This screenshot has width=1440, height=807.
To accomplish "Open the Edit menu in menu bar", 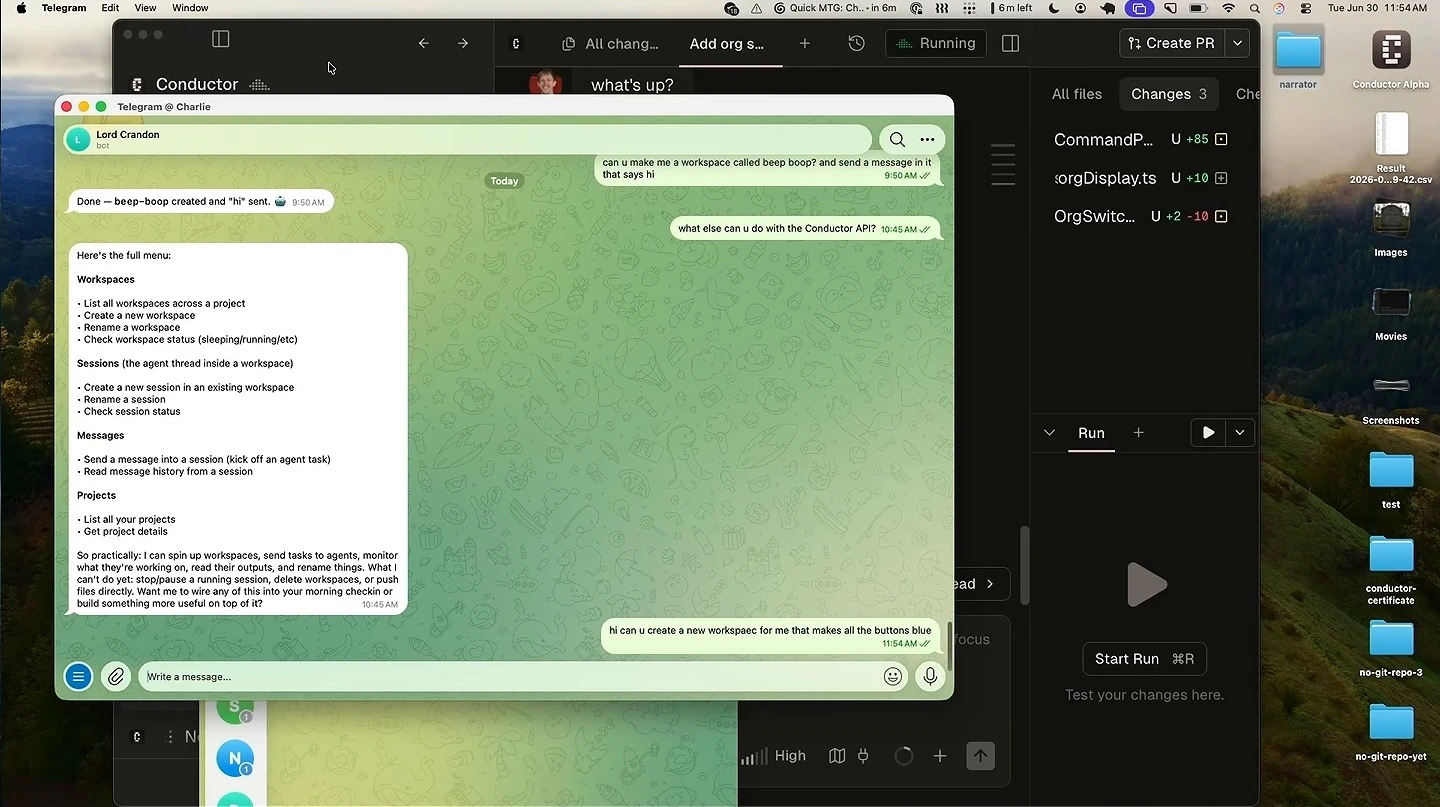I will click(x=110, y=8).
